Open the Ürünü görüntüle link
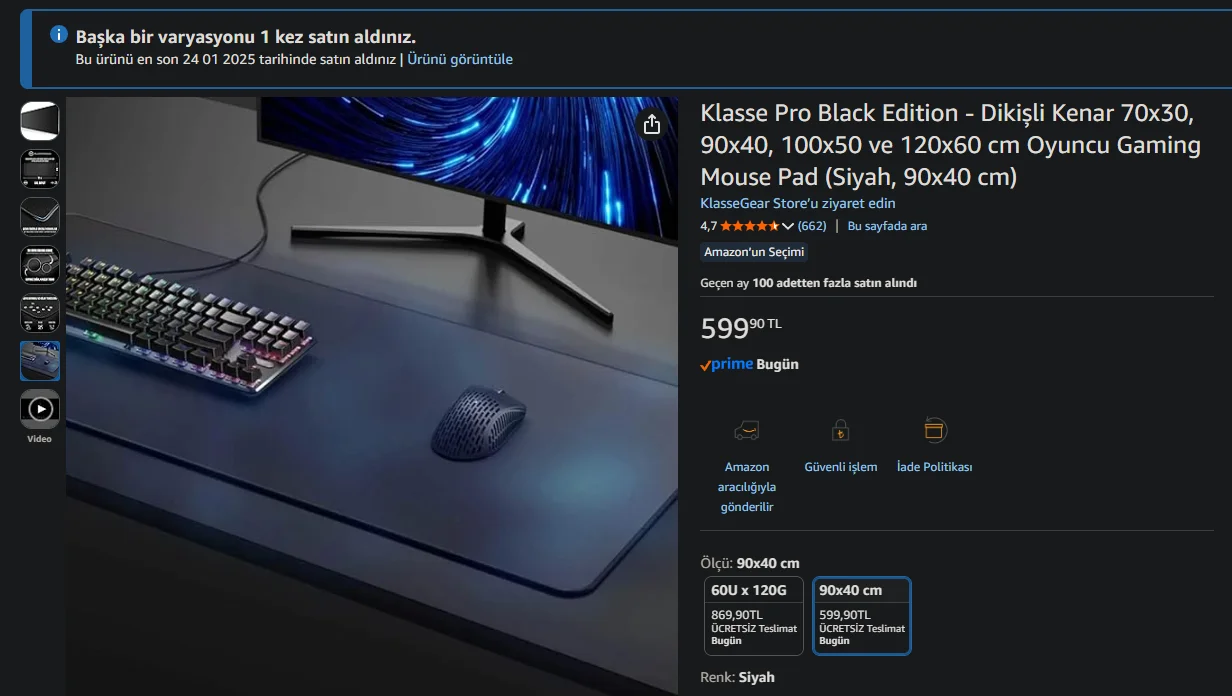 click(x=460, y=59)
